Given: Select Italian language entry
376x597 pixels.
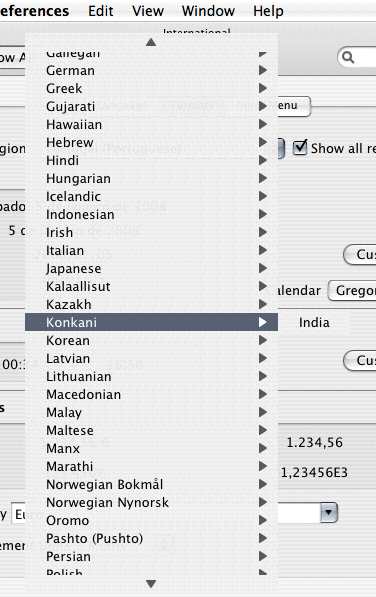Looking at the screenshot, I should [x=151, y=251].
